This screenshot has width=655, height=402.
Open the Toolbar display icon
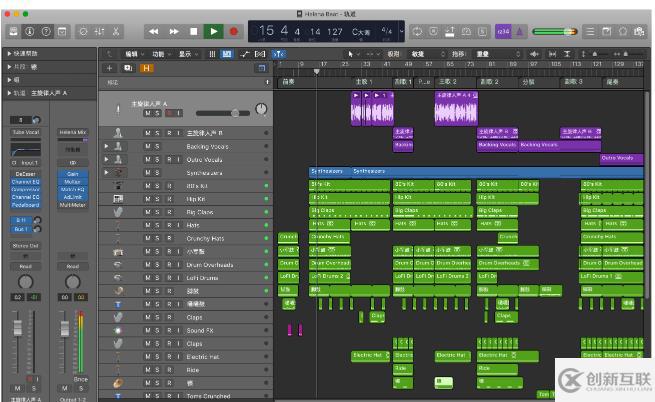pos(62,32)
